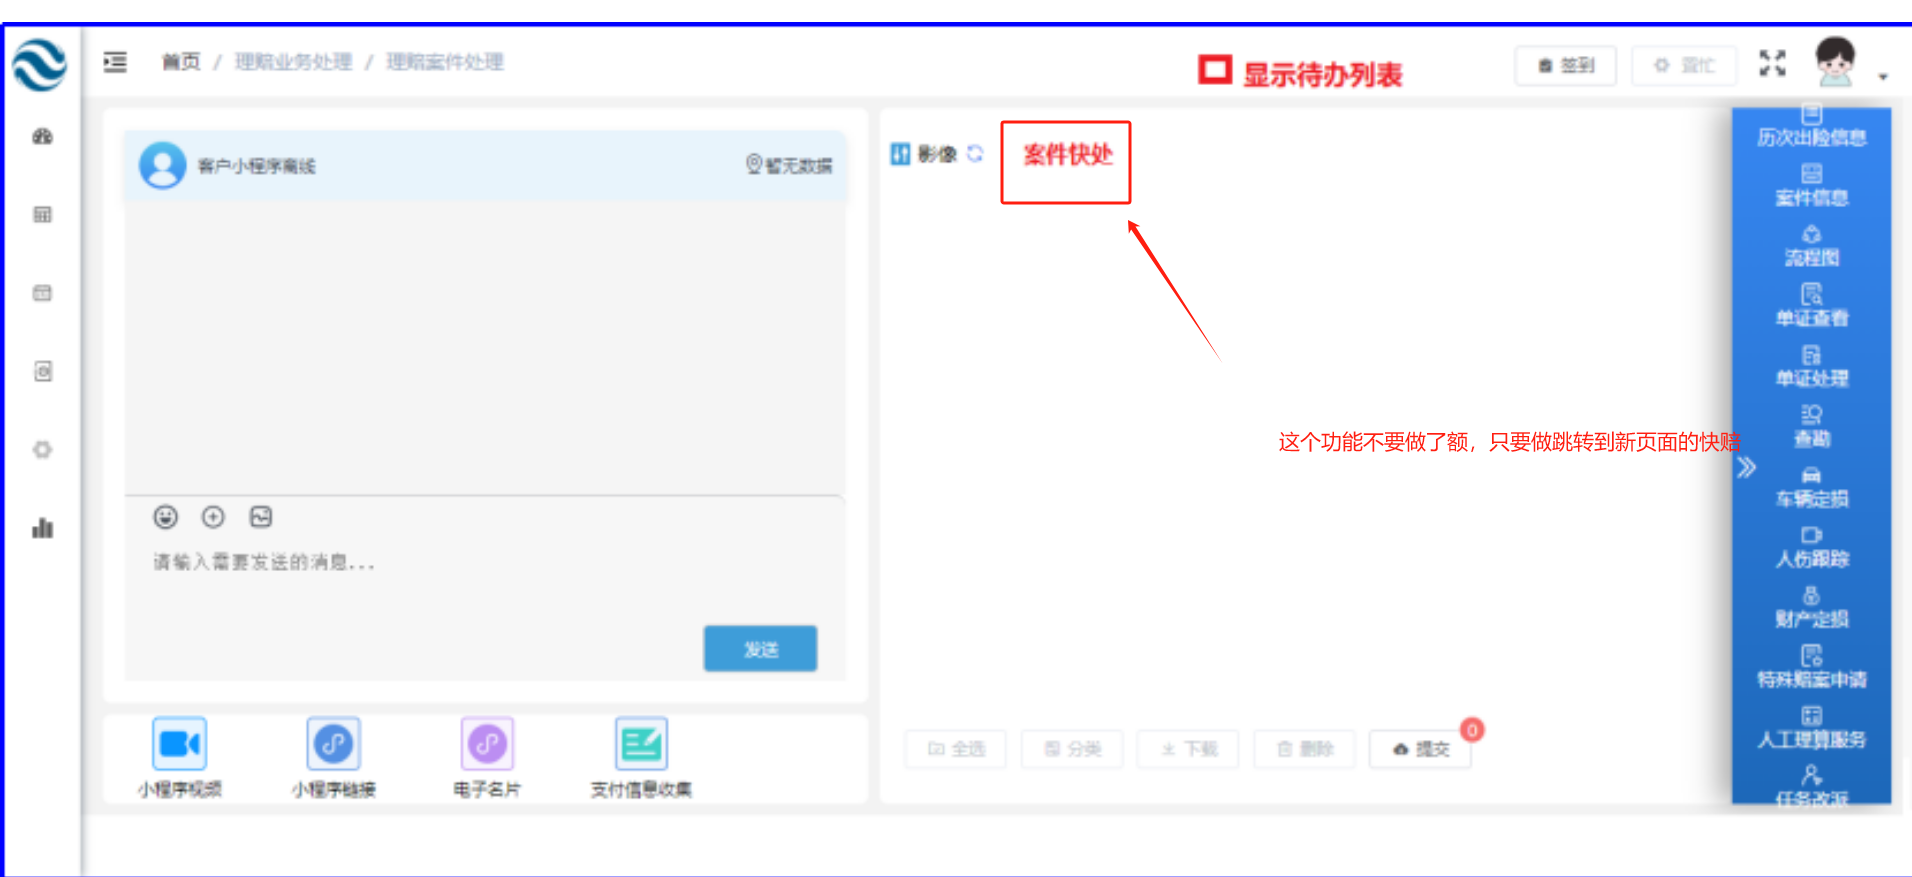Click the red 0 badge on 提交
Image resolution: width=1912 pixels, height=877 pixels.
tap(1472, 730)
